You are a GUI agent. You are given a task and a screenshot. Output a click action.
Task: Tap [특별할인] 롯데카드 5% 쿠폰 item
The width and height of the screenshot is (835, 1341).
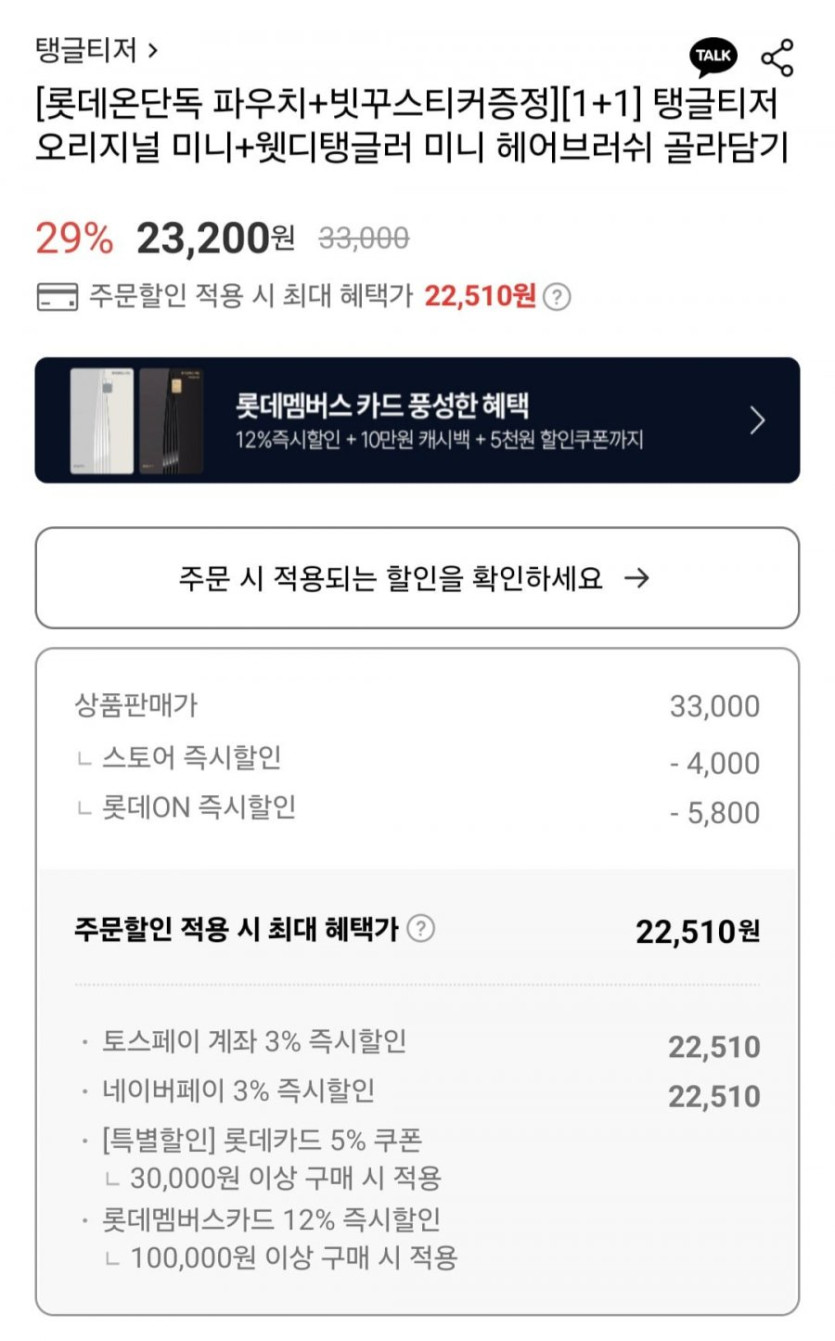click(261, 1140)
